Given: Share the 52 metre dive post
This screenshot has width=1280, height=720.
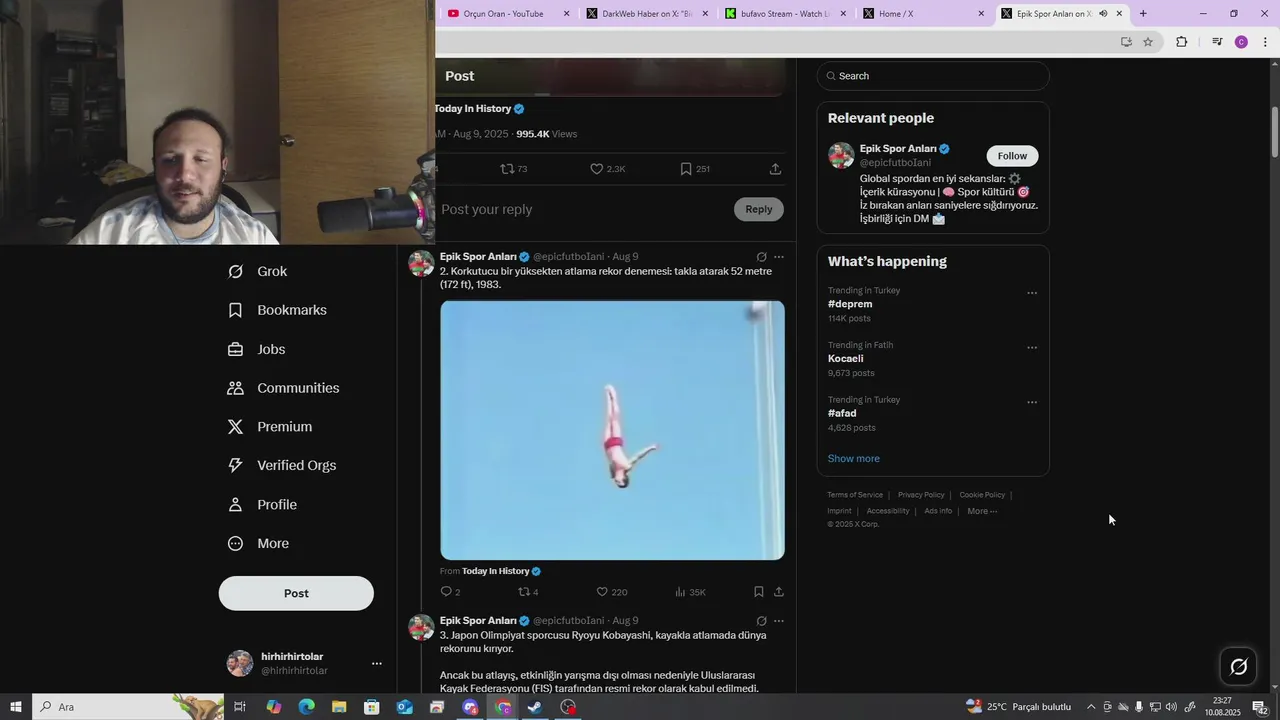Looking at the screenshot, I should pos(779,592).
